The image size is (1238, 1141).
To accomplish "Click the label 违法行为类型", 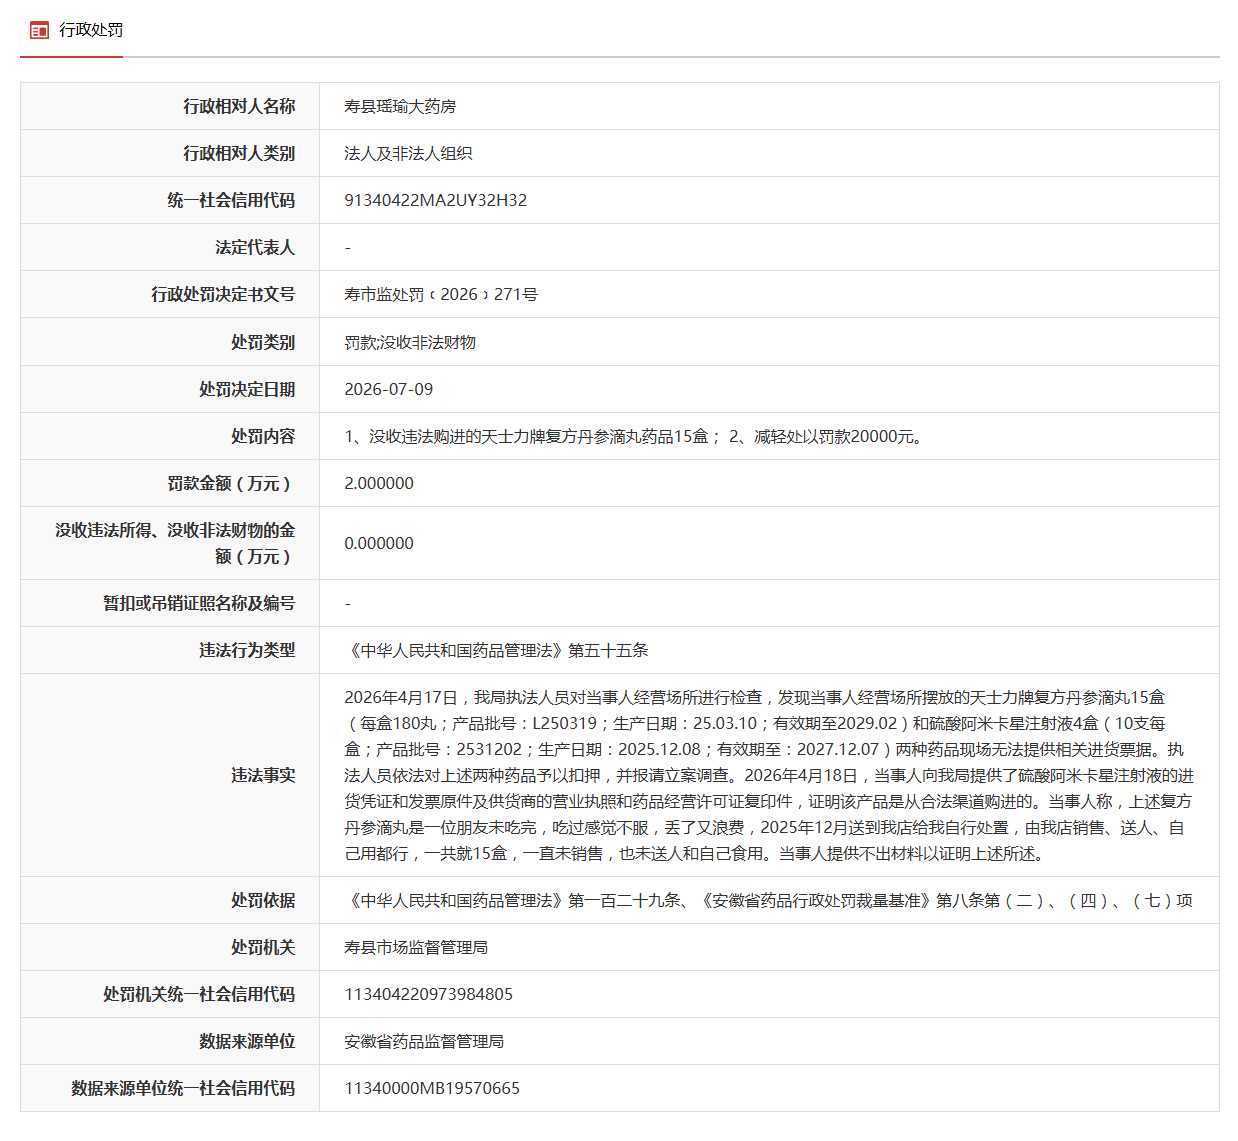I will click(x=247, y=650).
